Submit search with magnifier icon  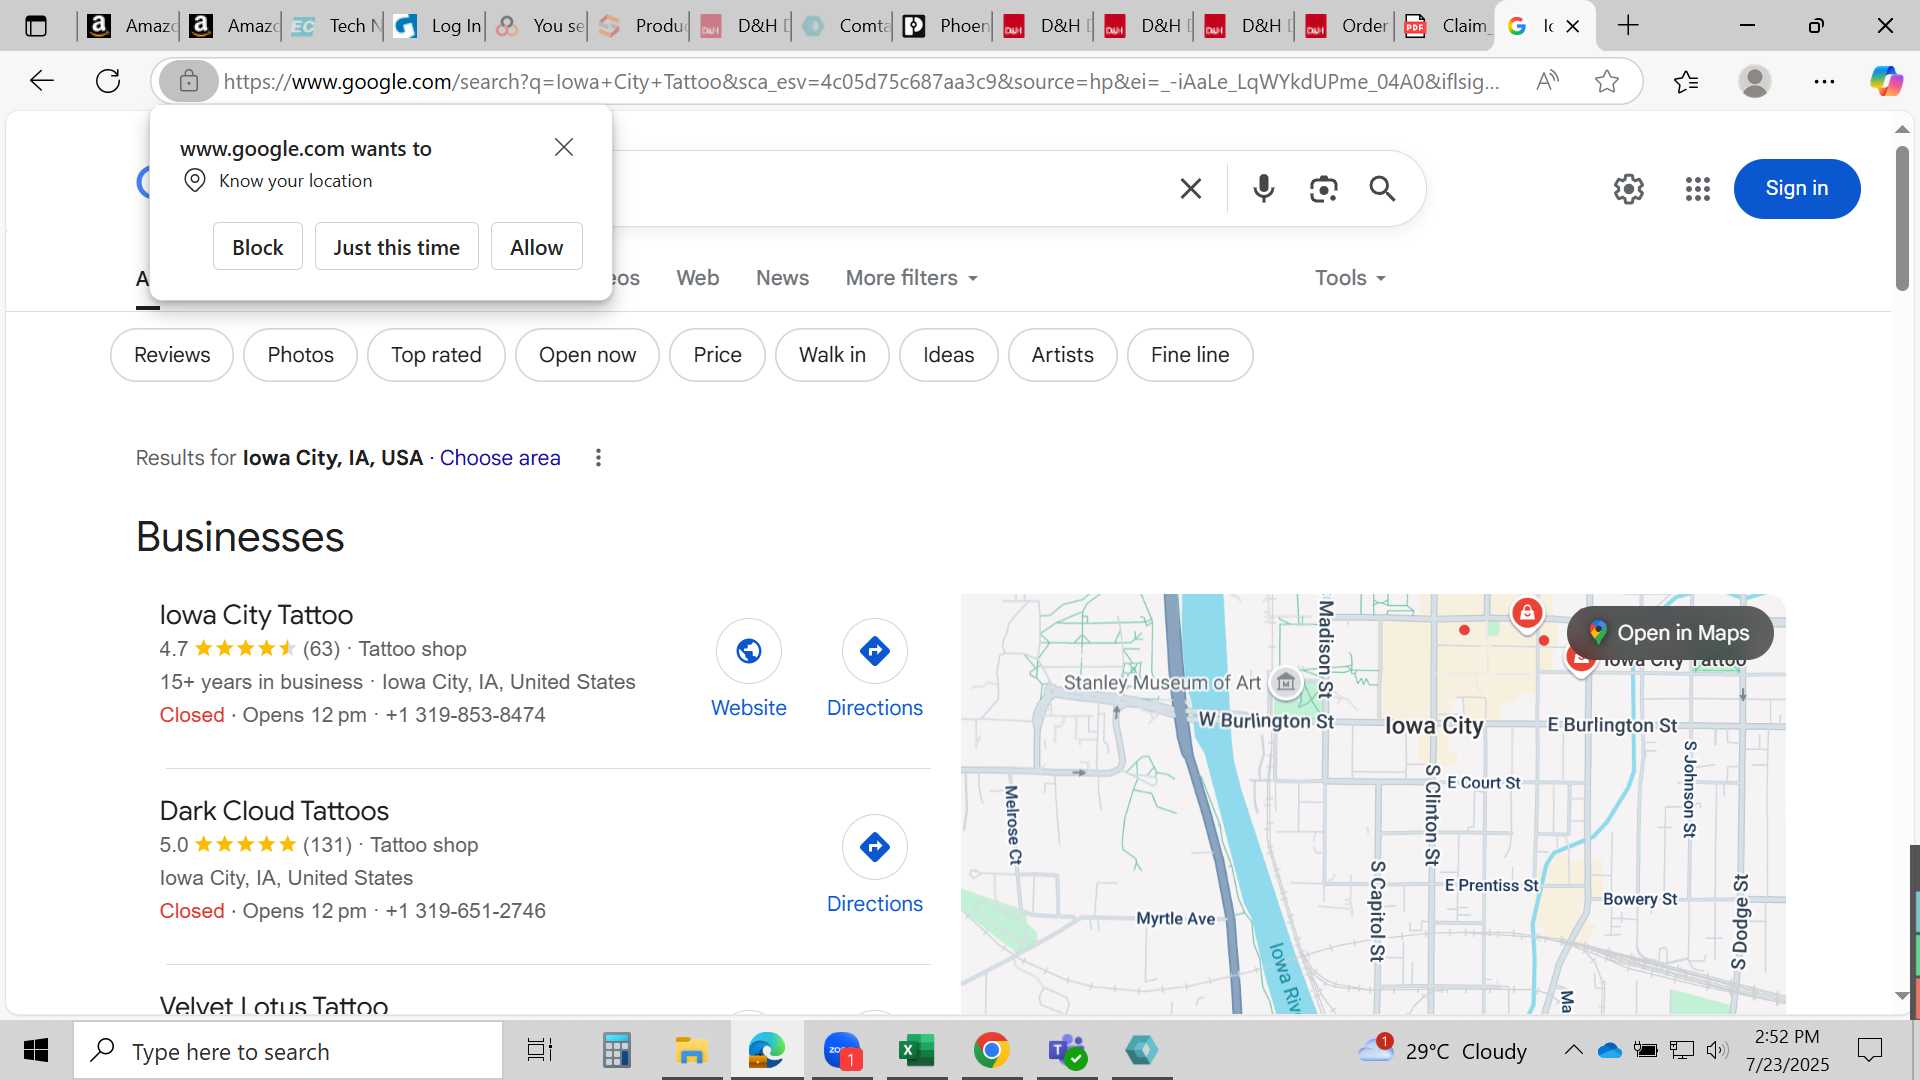tap(1382, 188)
